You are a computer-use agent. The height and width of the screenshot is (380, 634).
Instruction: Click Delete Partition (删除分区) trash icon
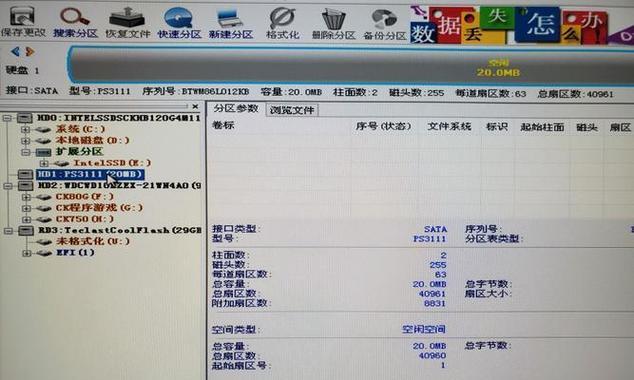point(333,25)
